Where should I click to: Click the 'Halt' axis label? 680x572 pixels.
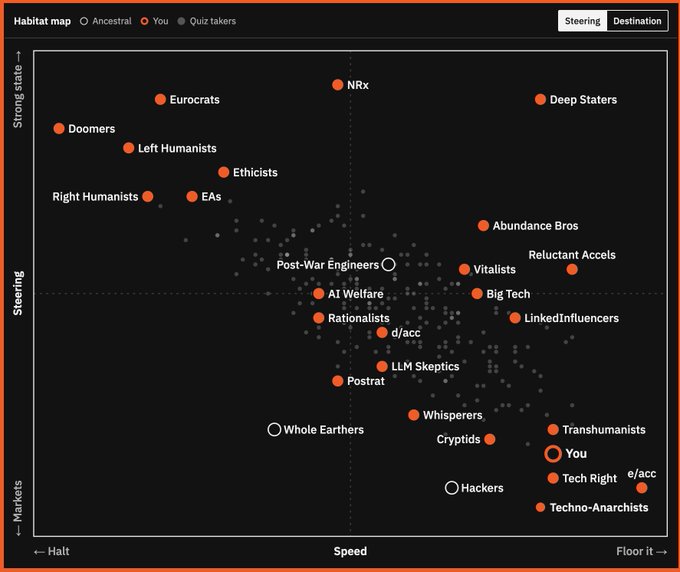pyautogui.click(x=52, y=551)
